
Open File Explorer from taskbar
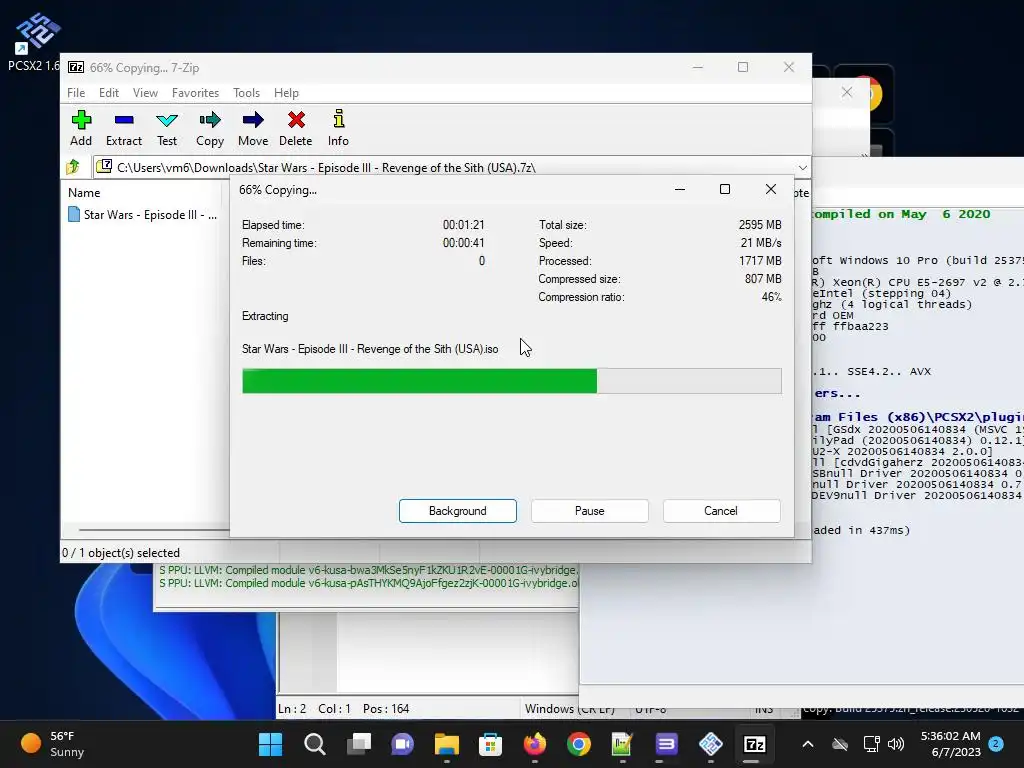447,744
